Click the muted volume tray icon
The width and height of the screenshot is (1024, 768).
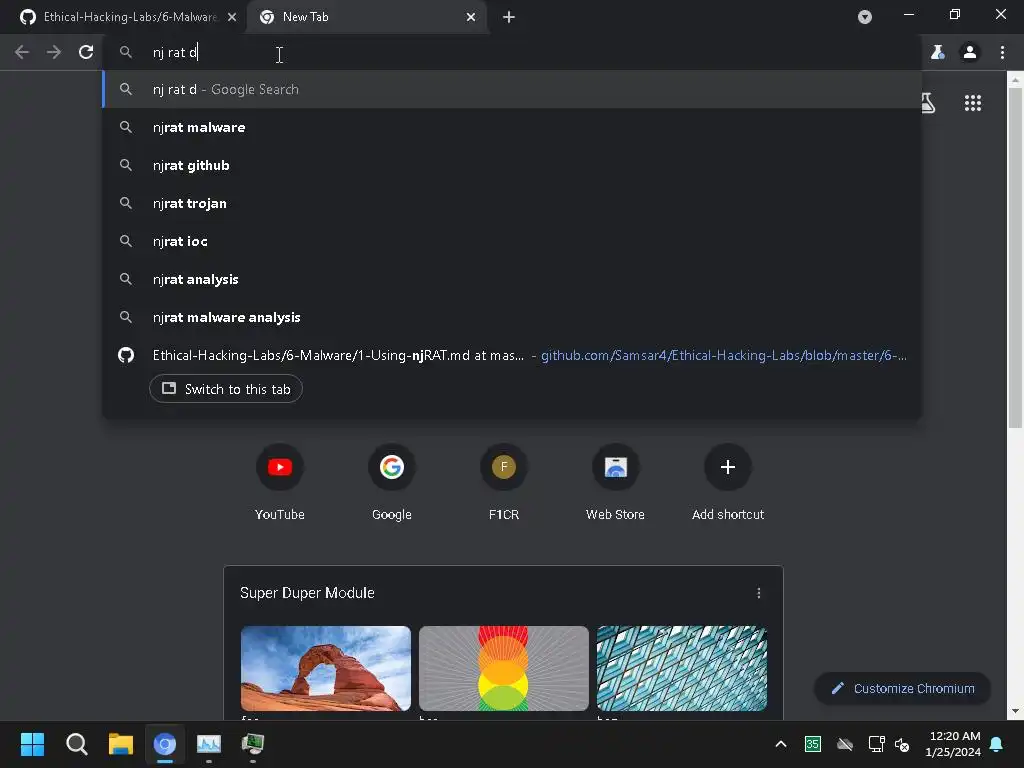tap(903, 744)
